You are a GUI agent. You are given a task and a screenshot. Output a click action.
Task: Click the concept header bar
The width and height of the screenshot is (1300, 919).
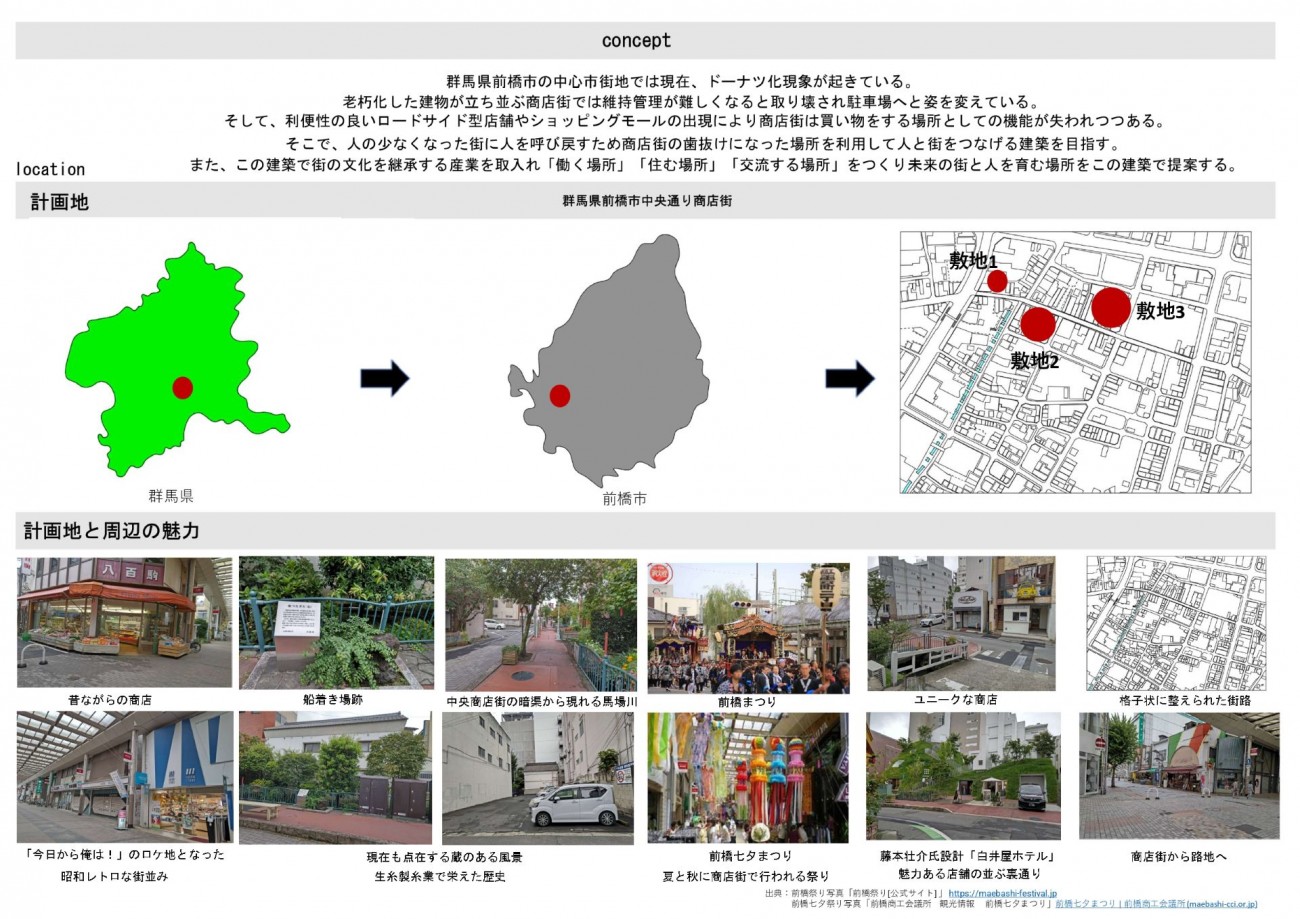(645, 41)
